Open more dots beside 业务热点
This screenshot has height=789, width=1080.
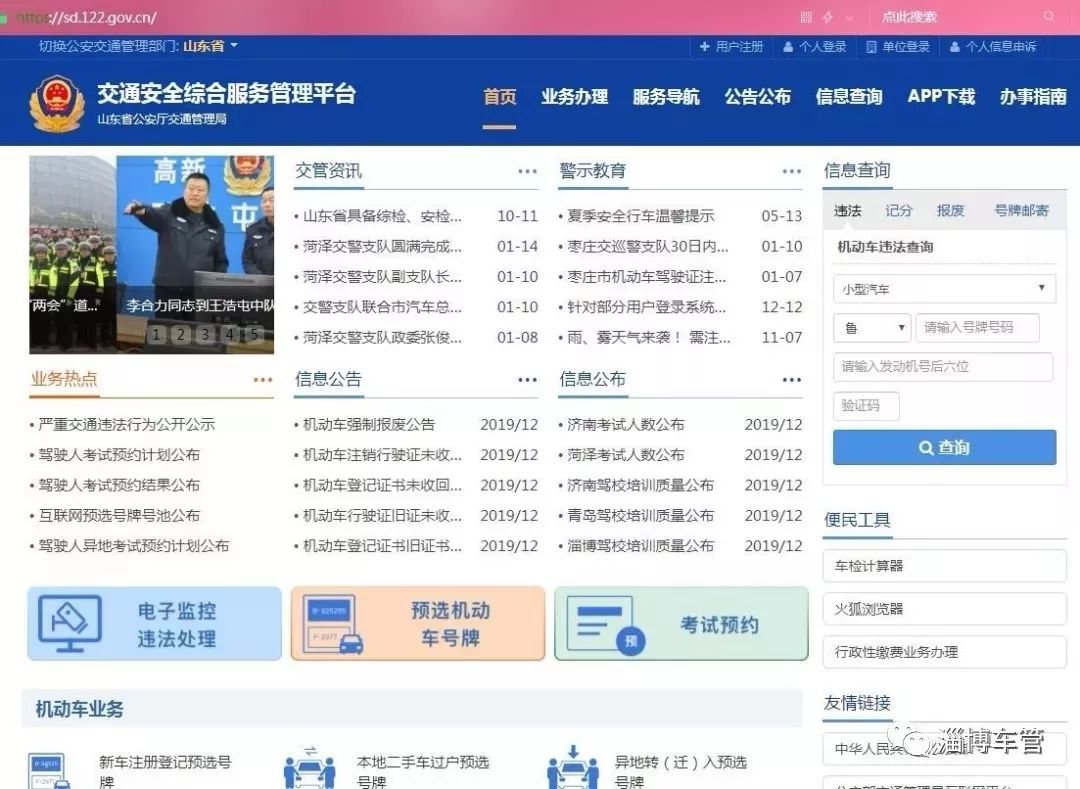pyautogui.click(x=263, y=379)
